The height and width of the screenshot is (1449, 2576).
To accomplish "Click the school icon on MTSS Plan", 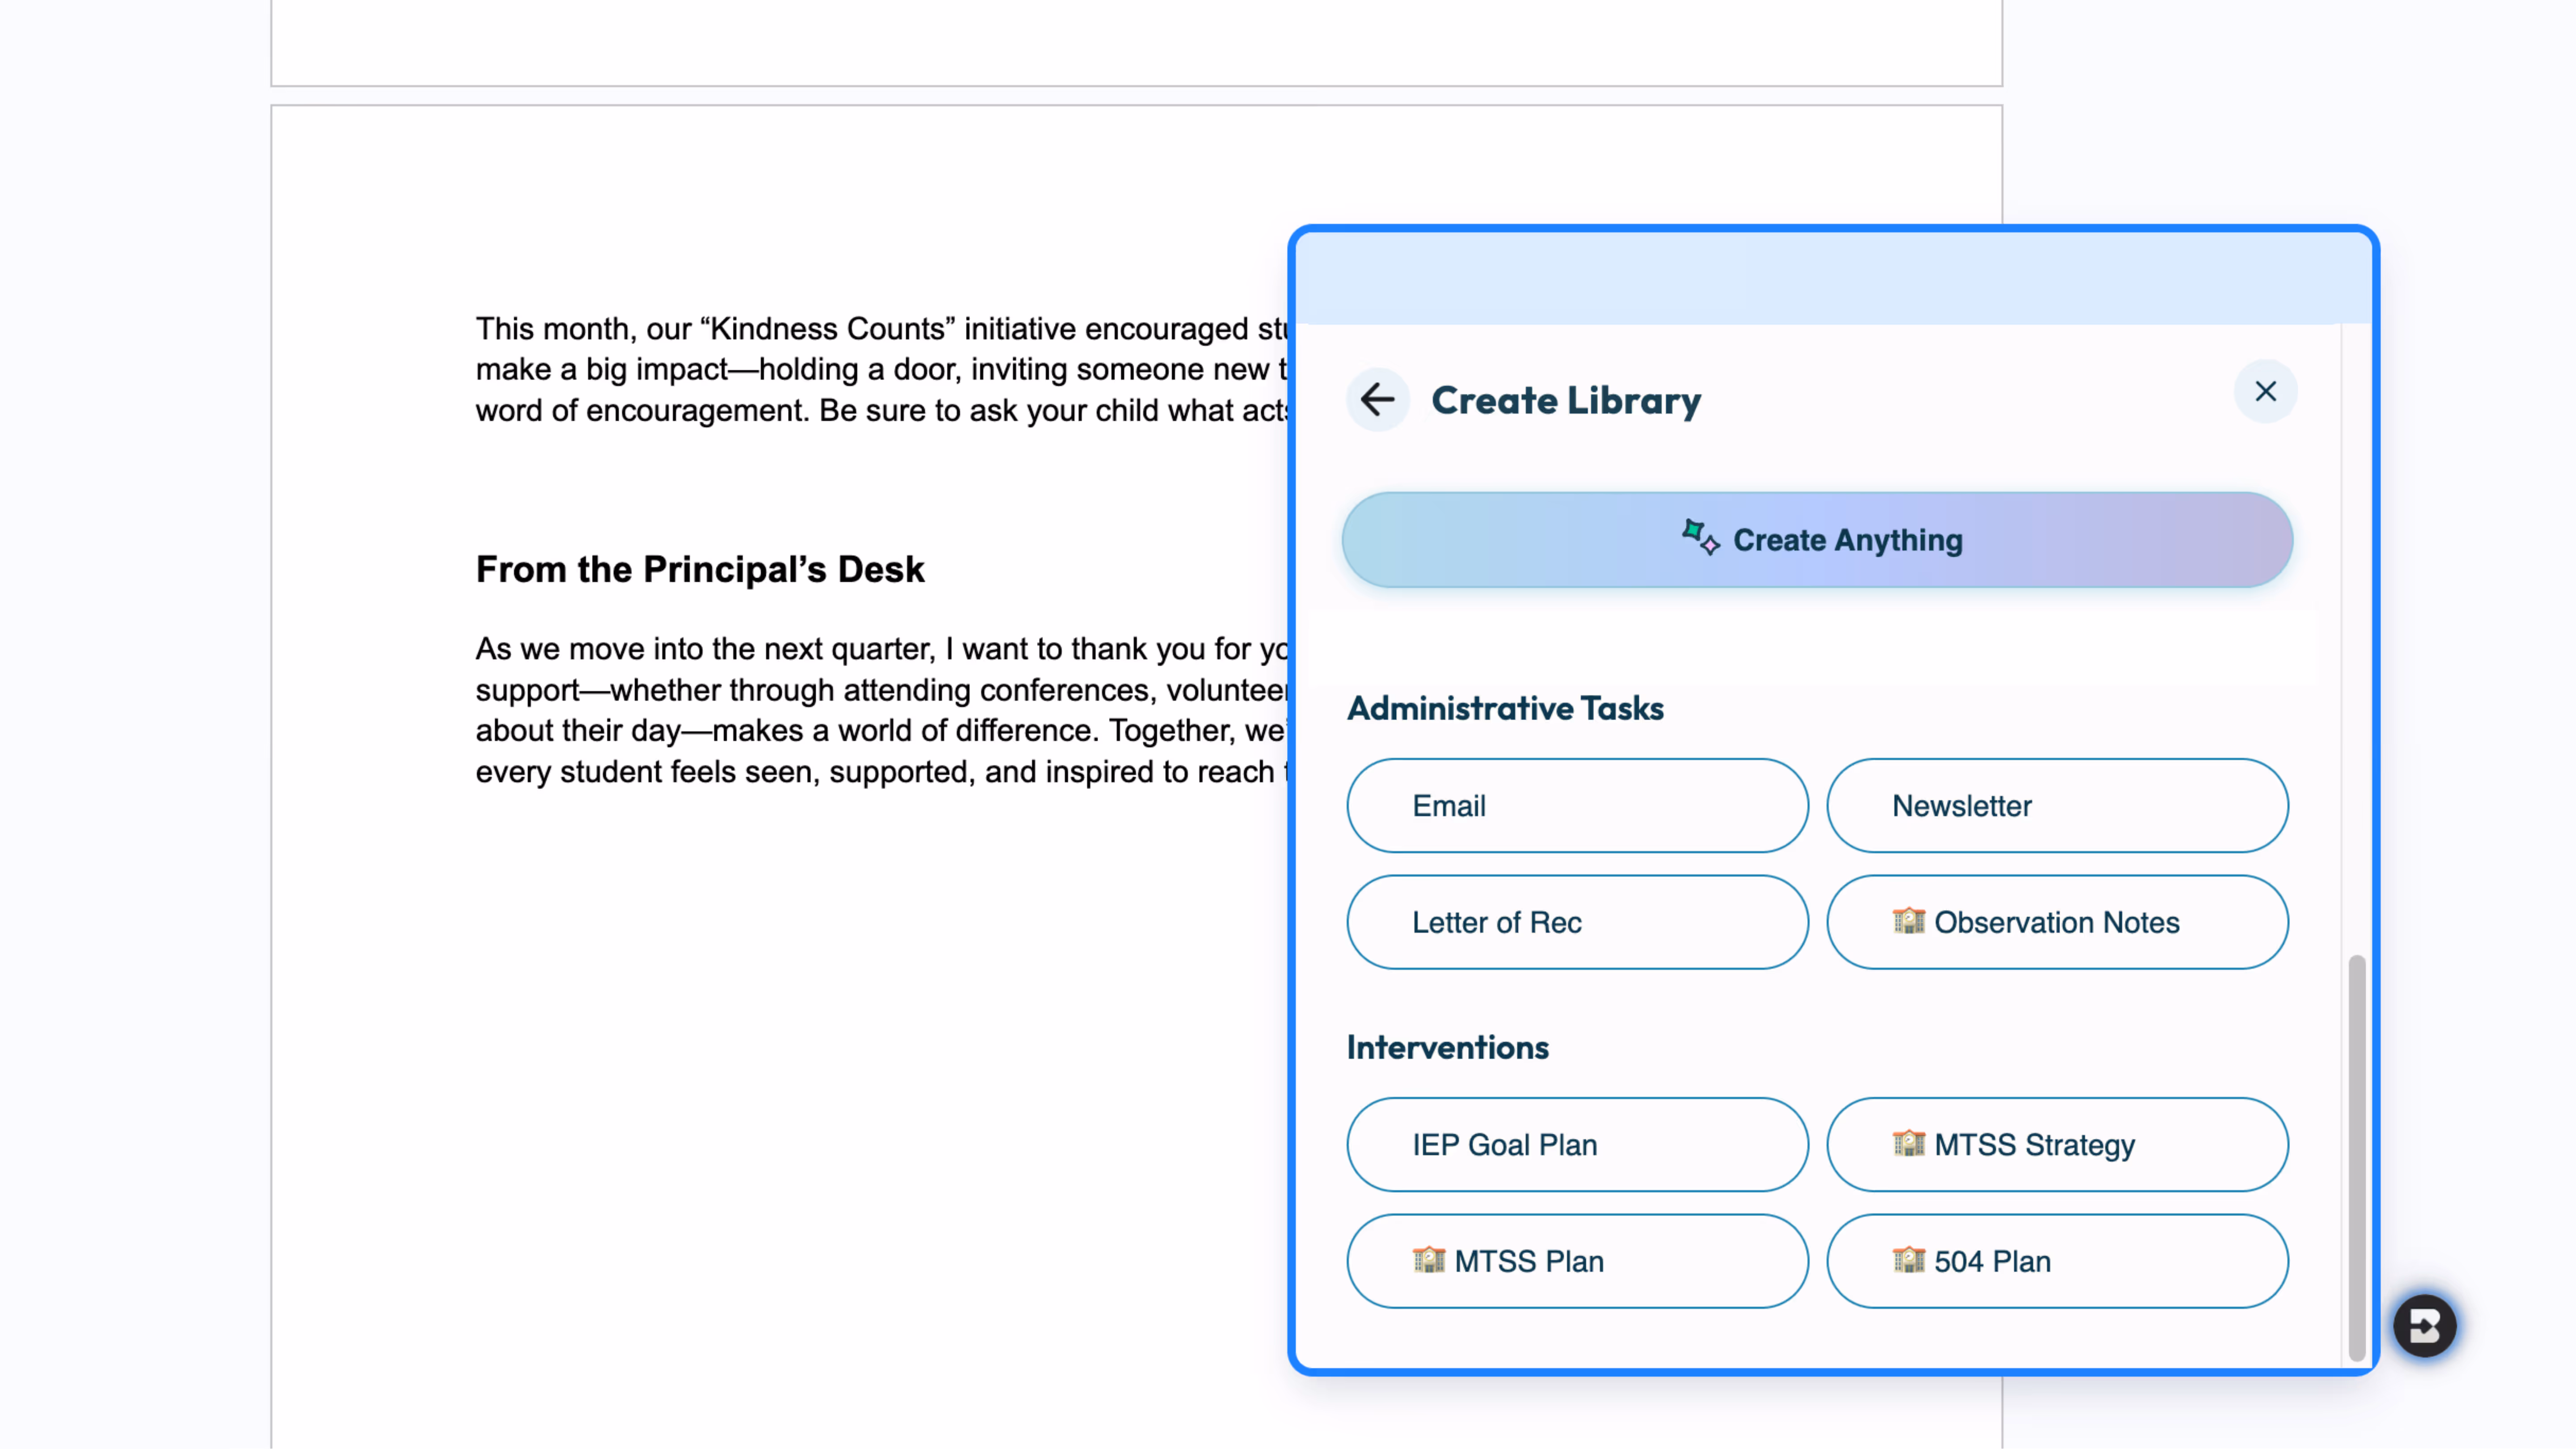I will pyautogui.click(x=1428, y=1259).
